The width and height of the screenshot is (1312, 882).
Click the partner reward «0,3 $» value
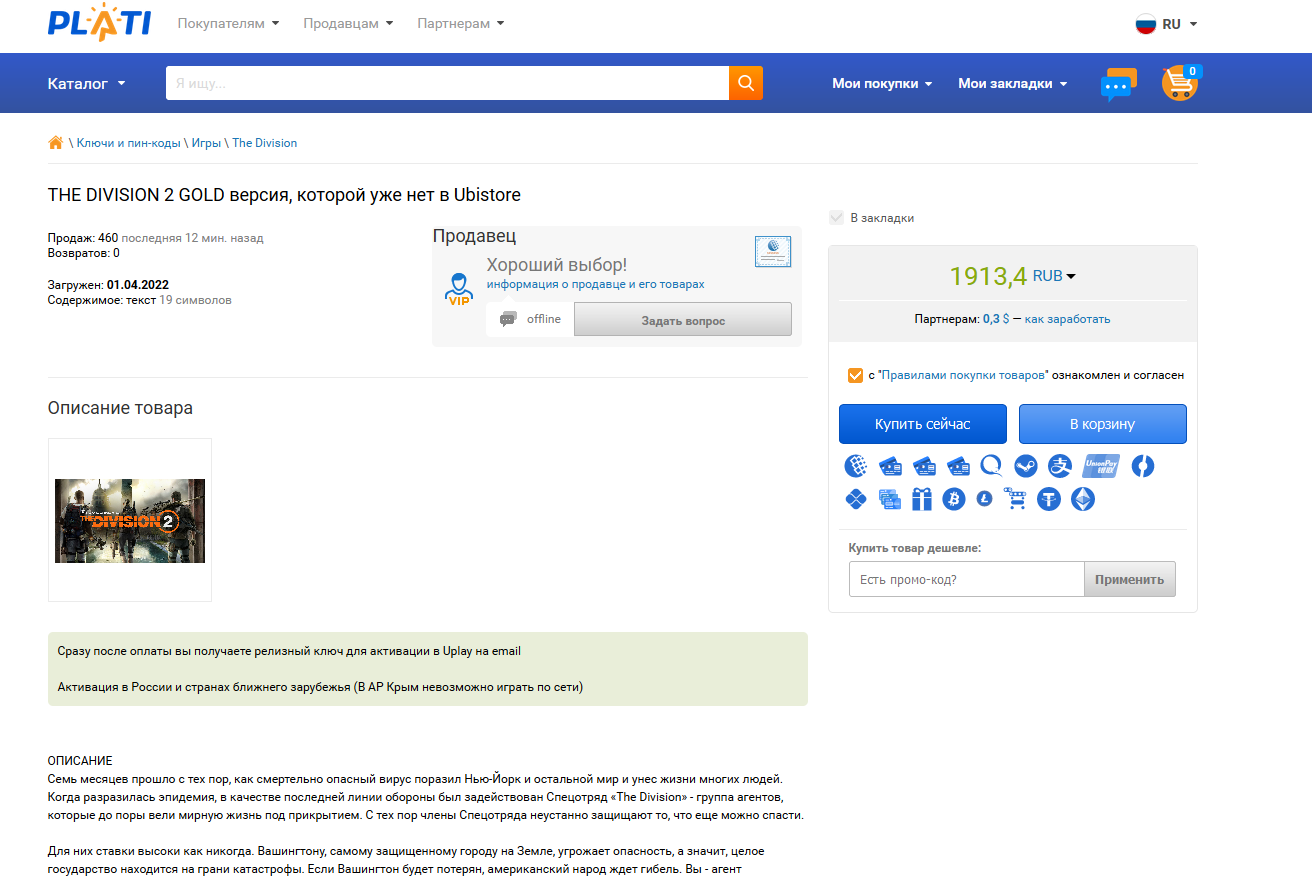pyautogui.click(x=996, y=319)
